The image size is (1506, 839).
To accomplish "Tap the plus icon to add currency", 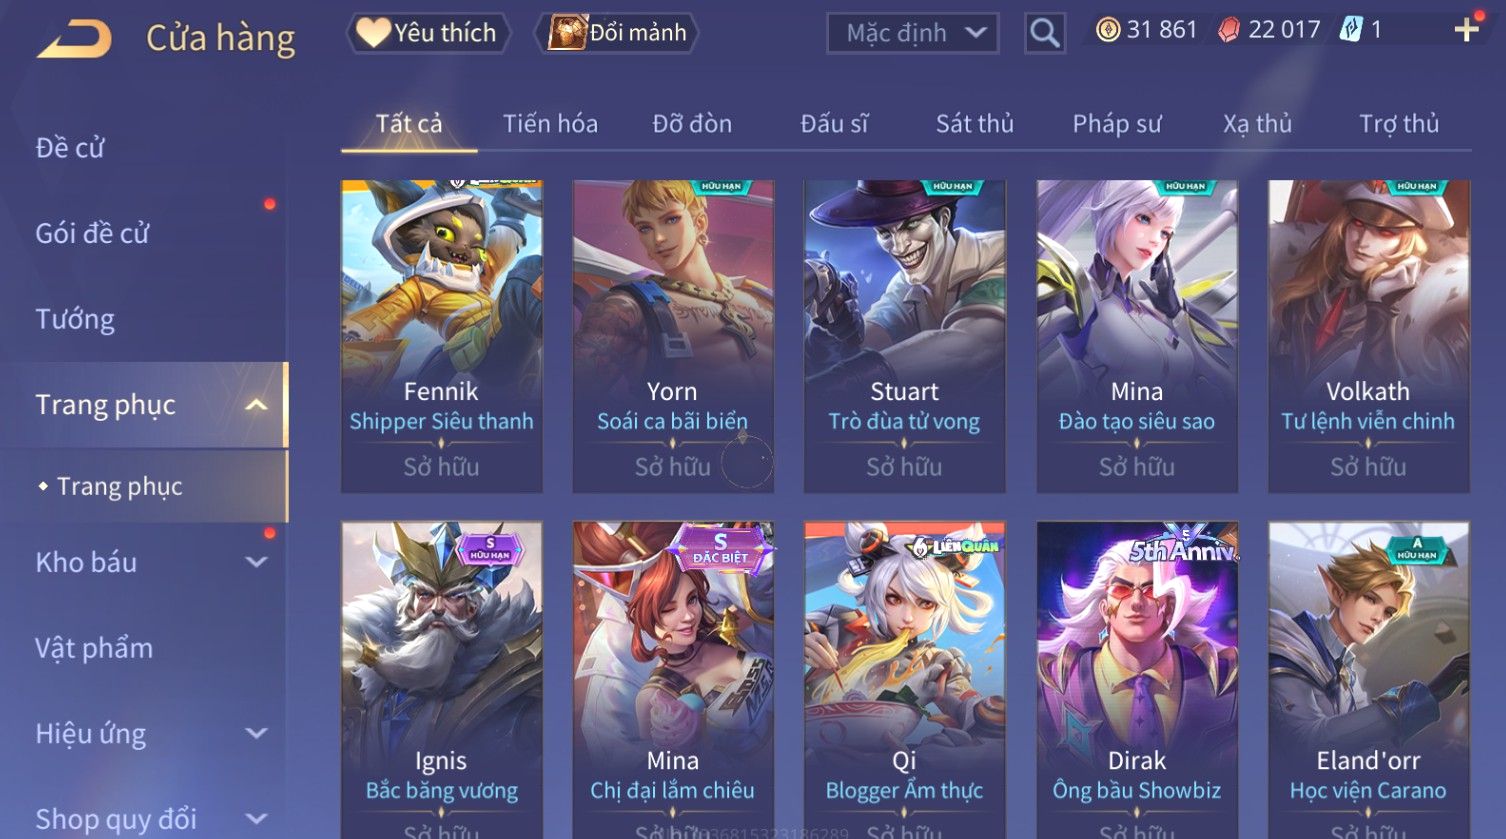I will click(1466, 30).
